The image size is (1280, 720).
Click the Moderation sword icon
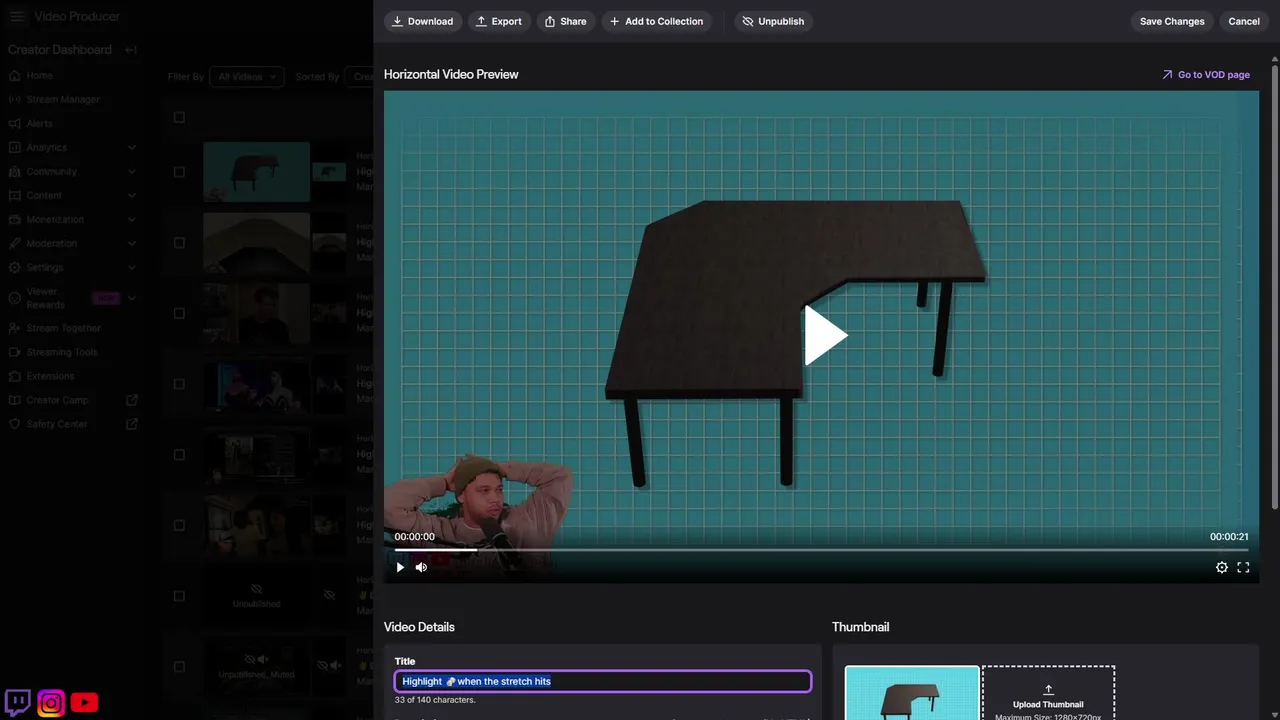15,244
